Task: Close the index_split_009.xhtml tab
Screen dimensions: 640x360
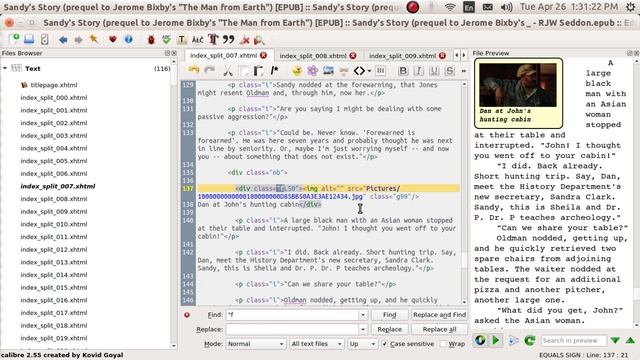Action: pos(442,55)
